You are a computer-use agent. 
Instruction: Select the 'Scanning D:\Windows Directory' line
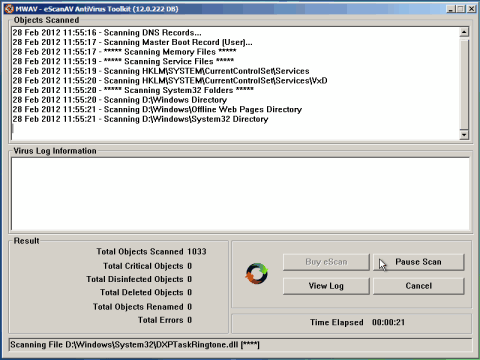[120, 100]
